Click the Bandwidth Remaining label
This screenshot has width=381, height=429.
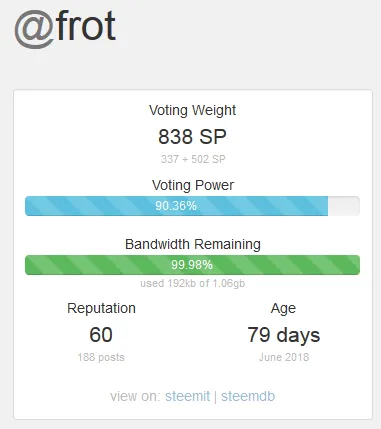coord(193,244)
